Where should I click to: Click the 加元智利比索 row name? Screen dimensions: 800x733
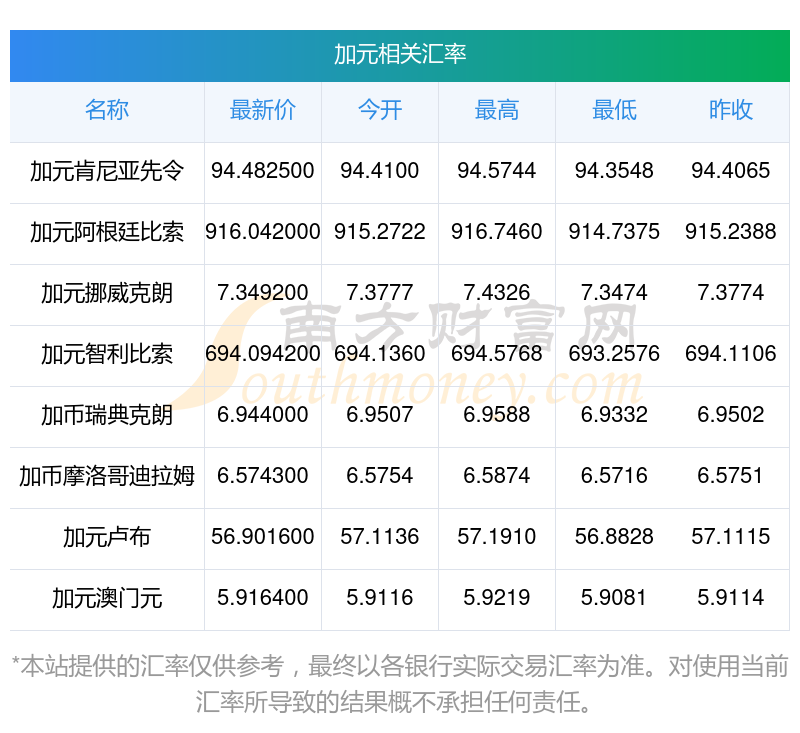(107, 354)
